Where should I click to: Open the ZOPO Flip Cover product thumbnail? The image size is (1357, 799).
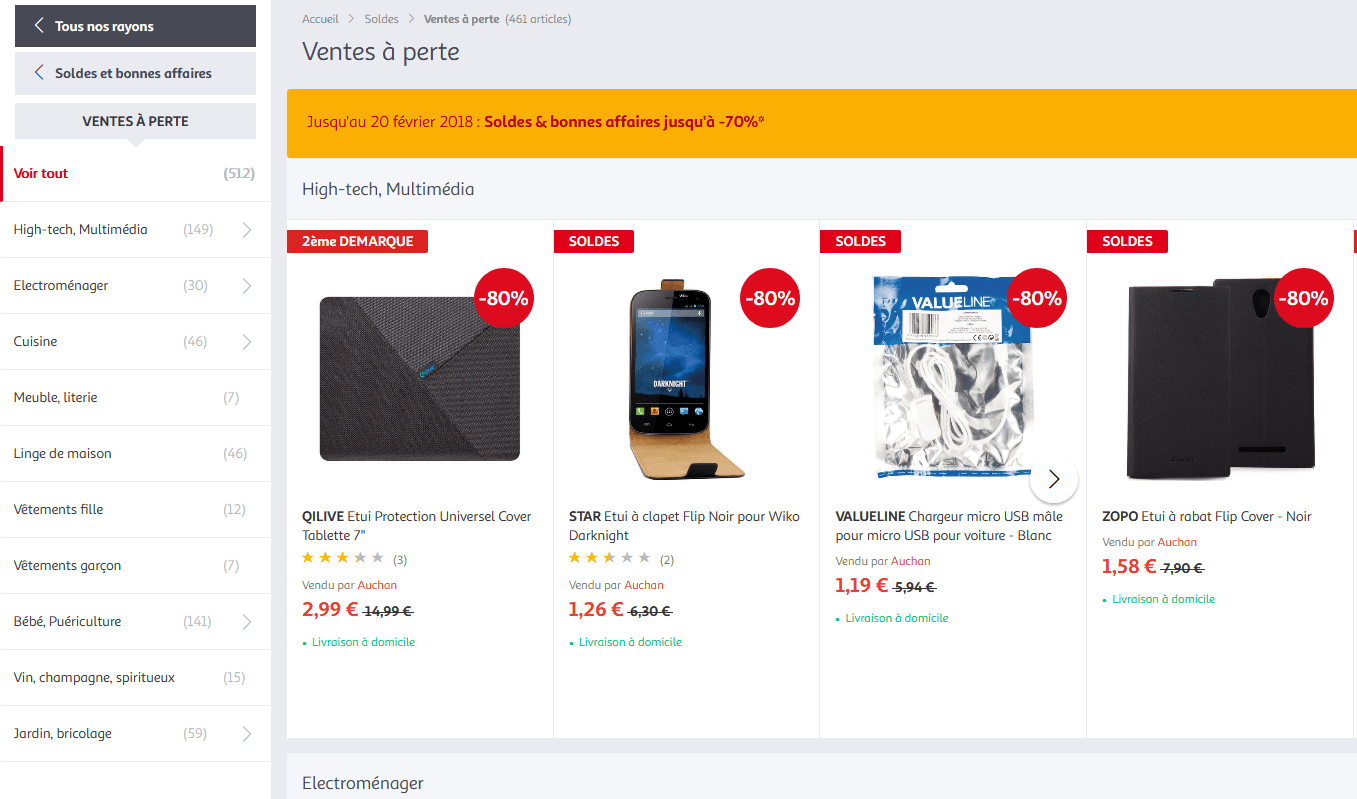pyautogui.click(x=1219, y=379)
